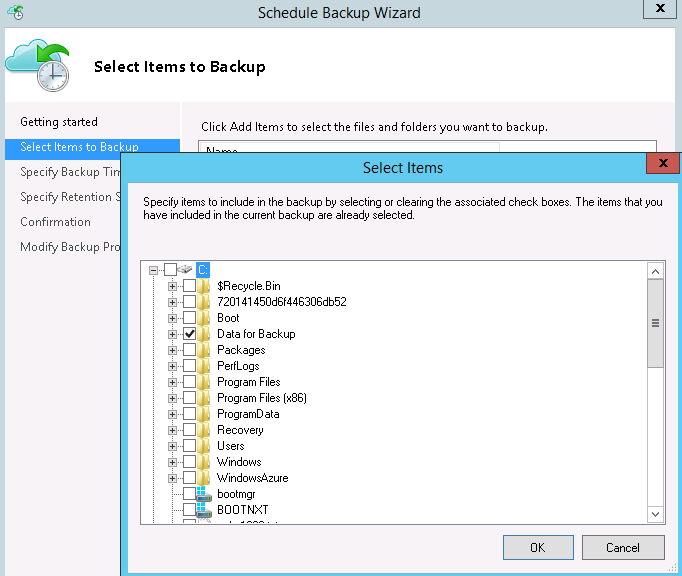Image resolution: width=682 pixels, height=576 pixels.
Task: Select the 720141450d6f446306db52 folder label
Action: [282, 302]
